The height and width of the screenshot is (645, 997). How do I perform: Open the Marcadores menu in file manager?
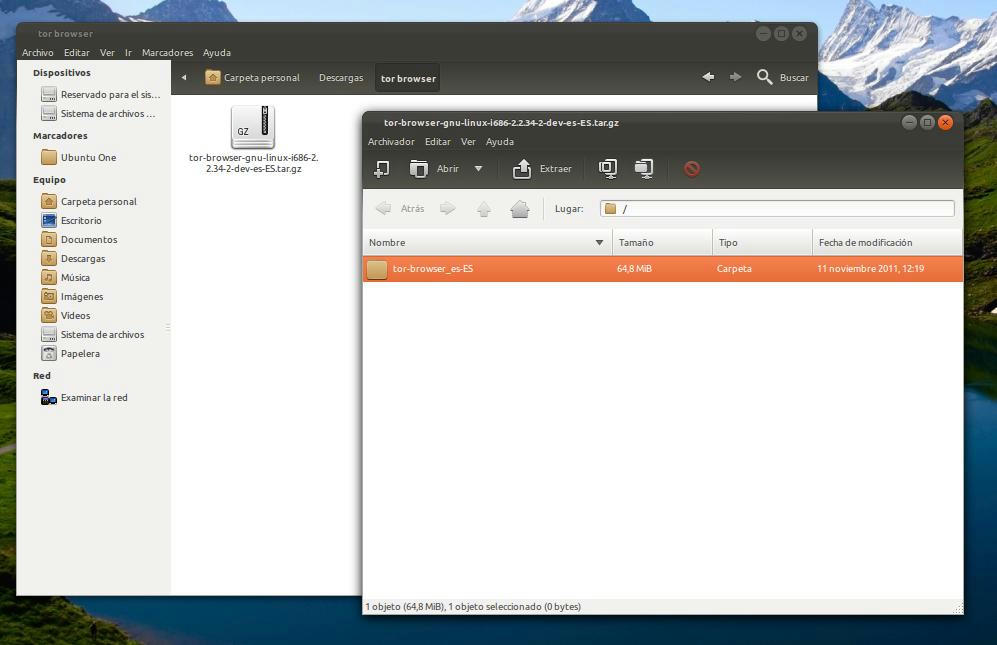(167, 53)
